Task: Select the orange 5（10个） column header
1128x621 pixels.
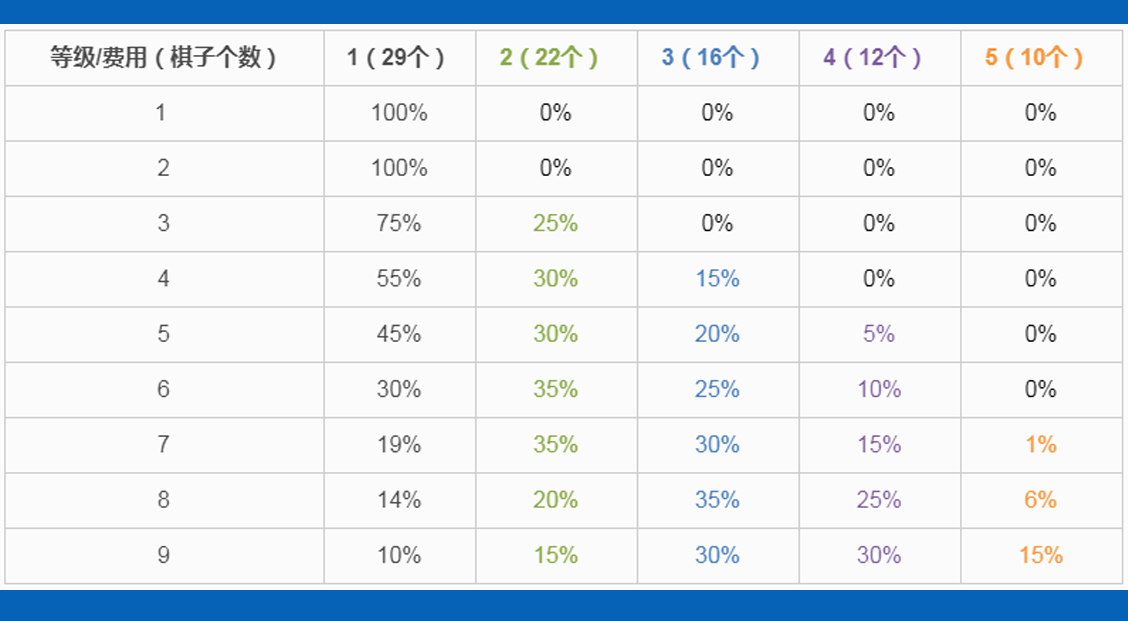Action: pos(1040,58)
